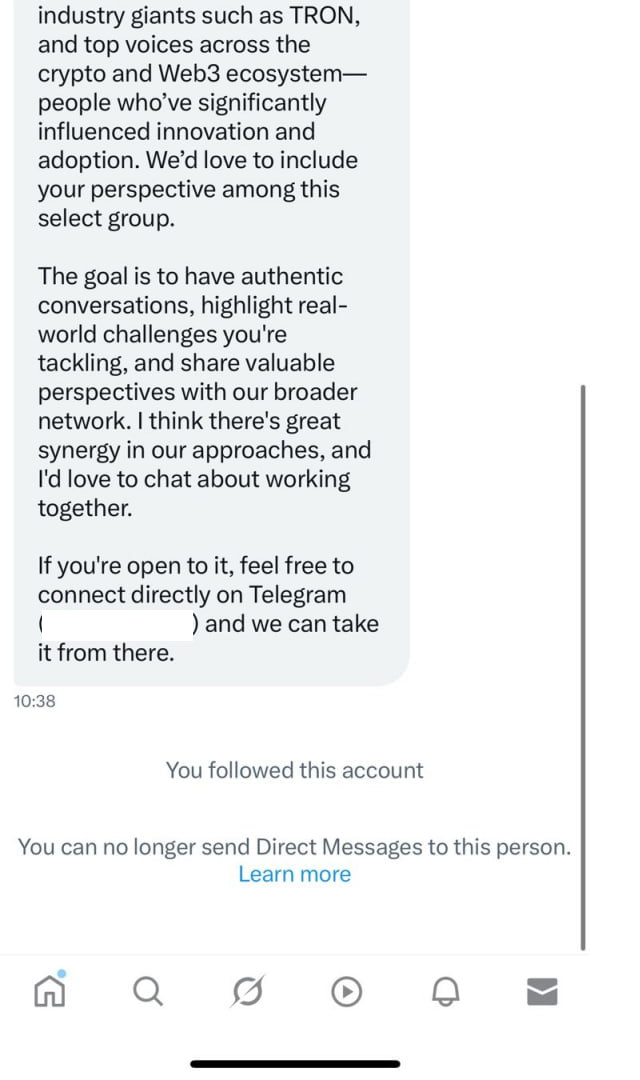Tap the blue dot on Home icon

coord(61,973)
